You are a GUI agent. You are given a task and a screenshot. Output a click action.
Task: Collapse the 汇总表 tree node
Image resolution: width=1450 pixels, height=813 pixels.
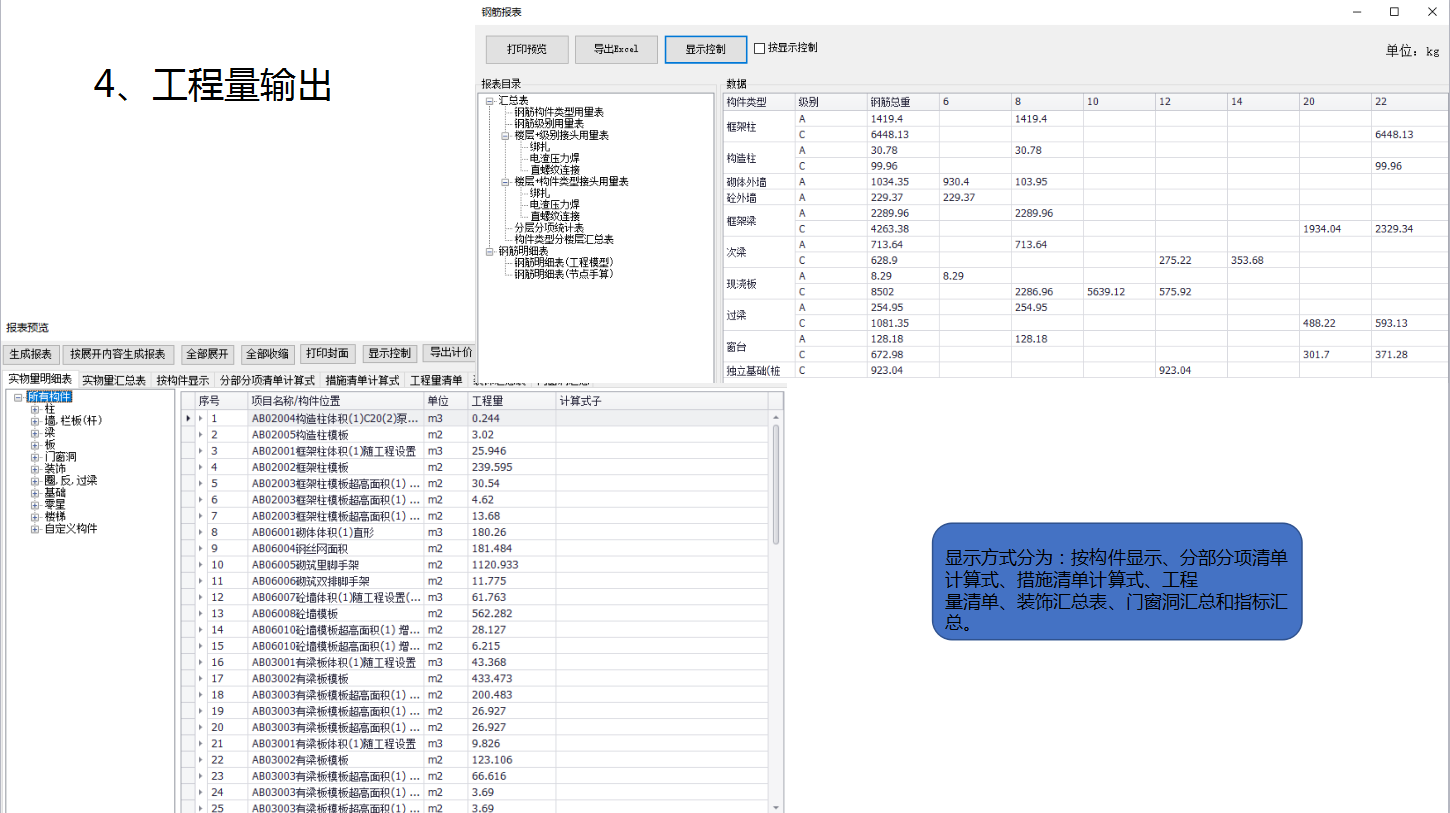point(490,100)
